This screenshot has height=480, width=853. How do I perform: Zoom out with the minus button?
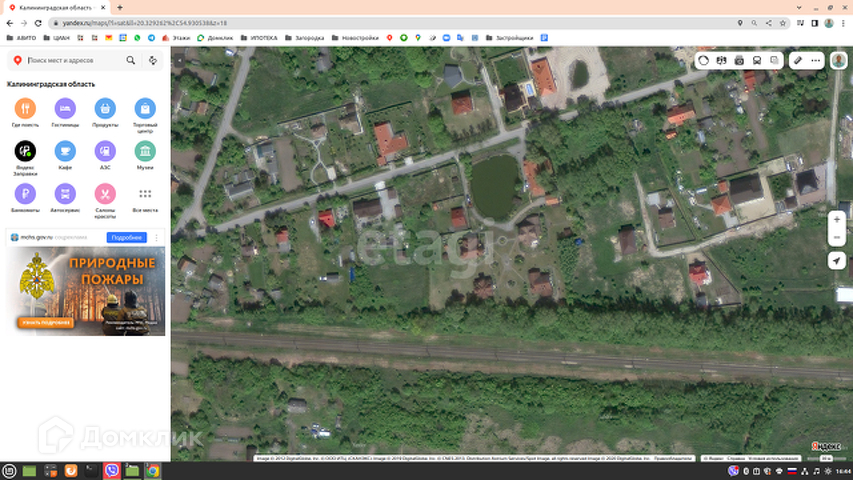click(837, 238)
